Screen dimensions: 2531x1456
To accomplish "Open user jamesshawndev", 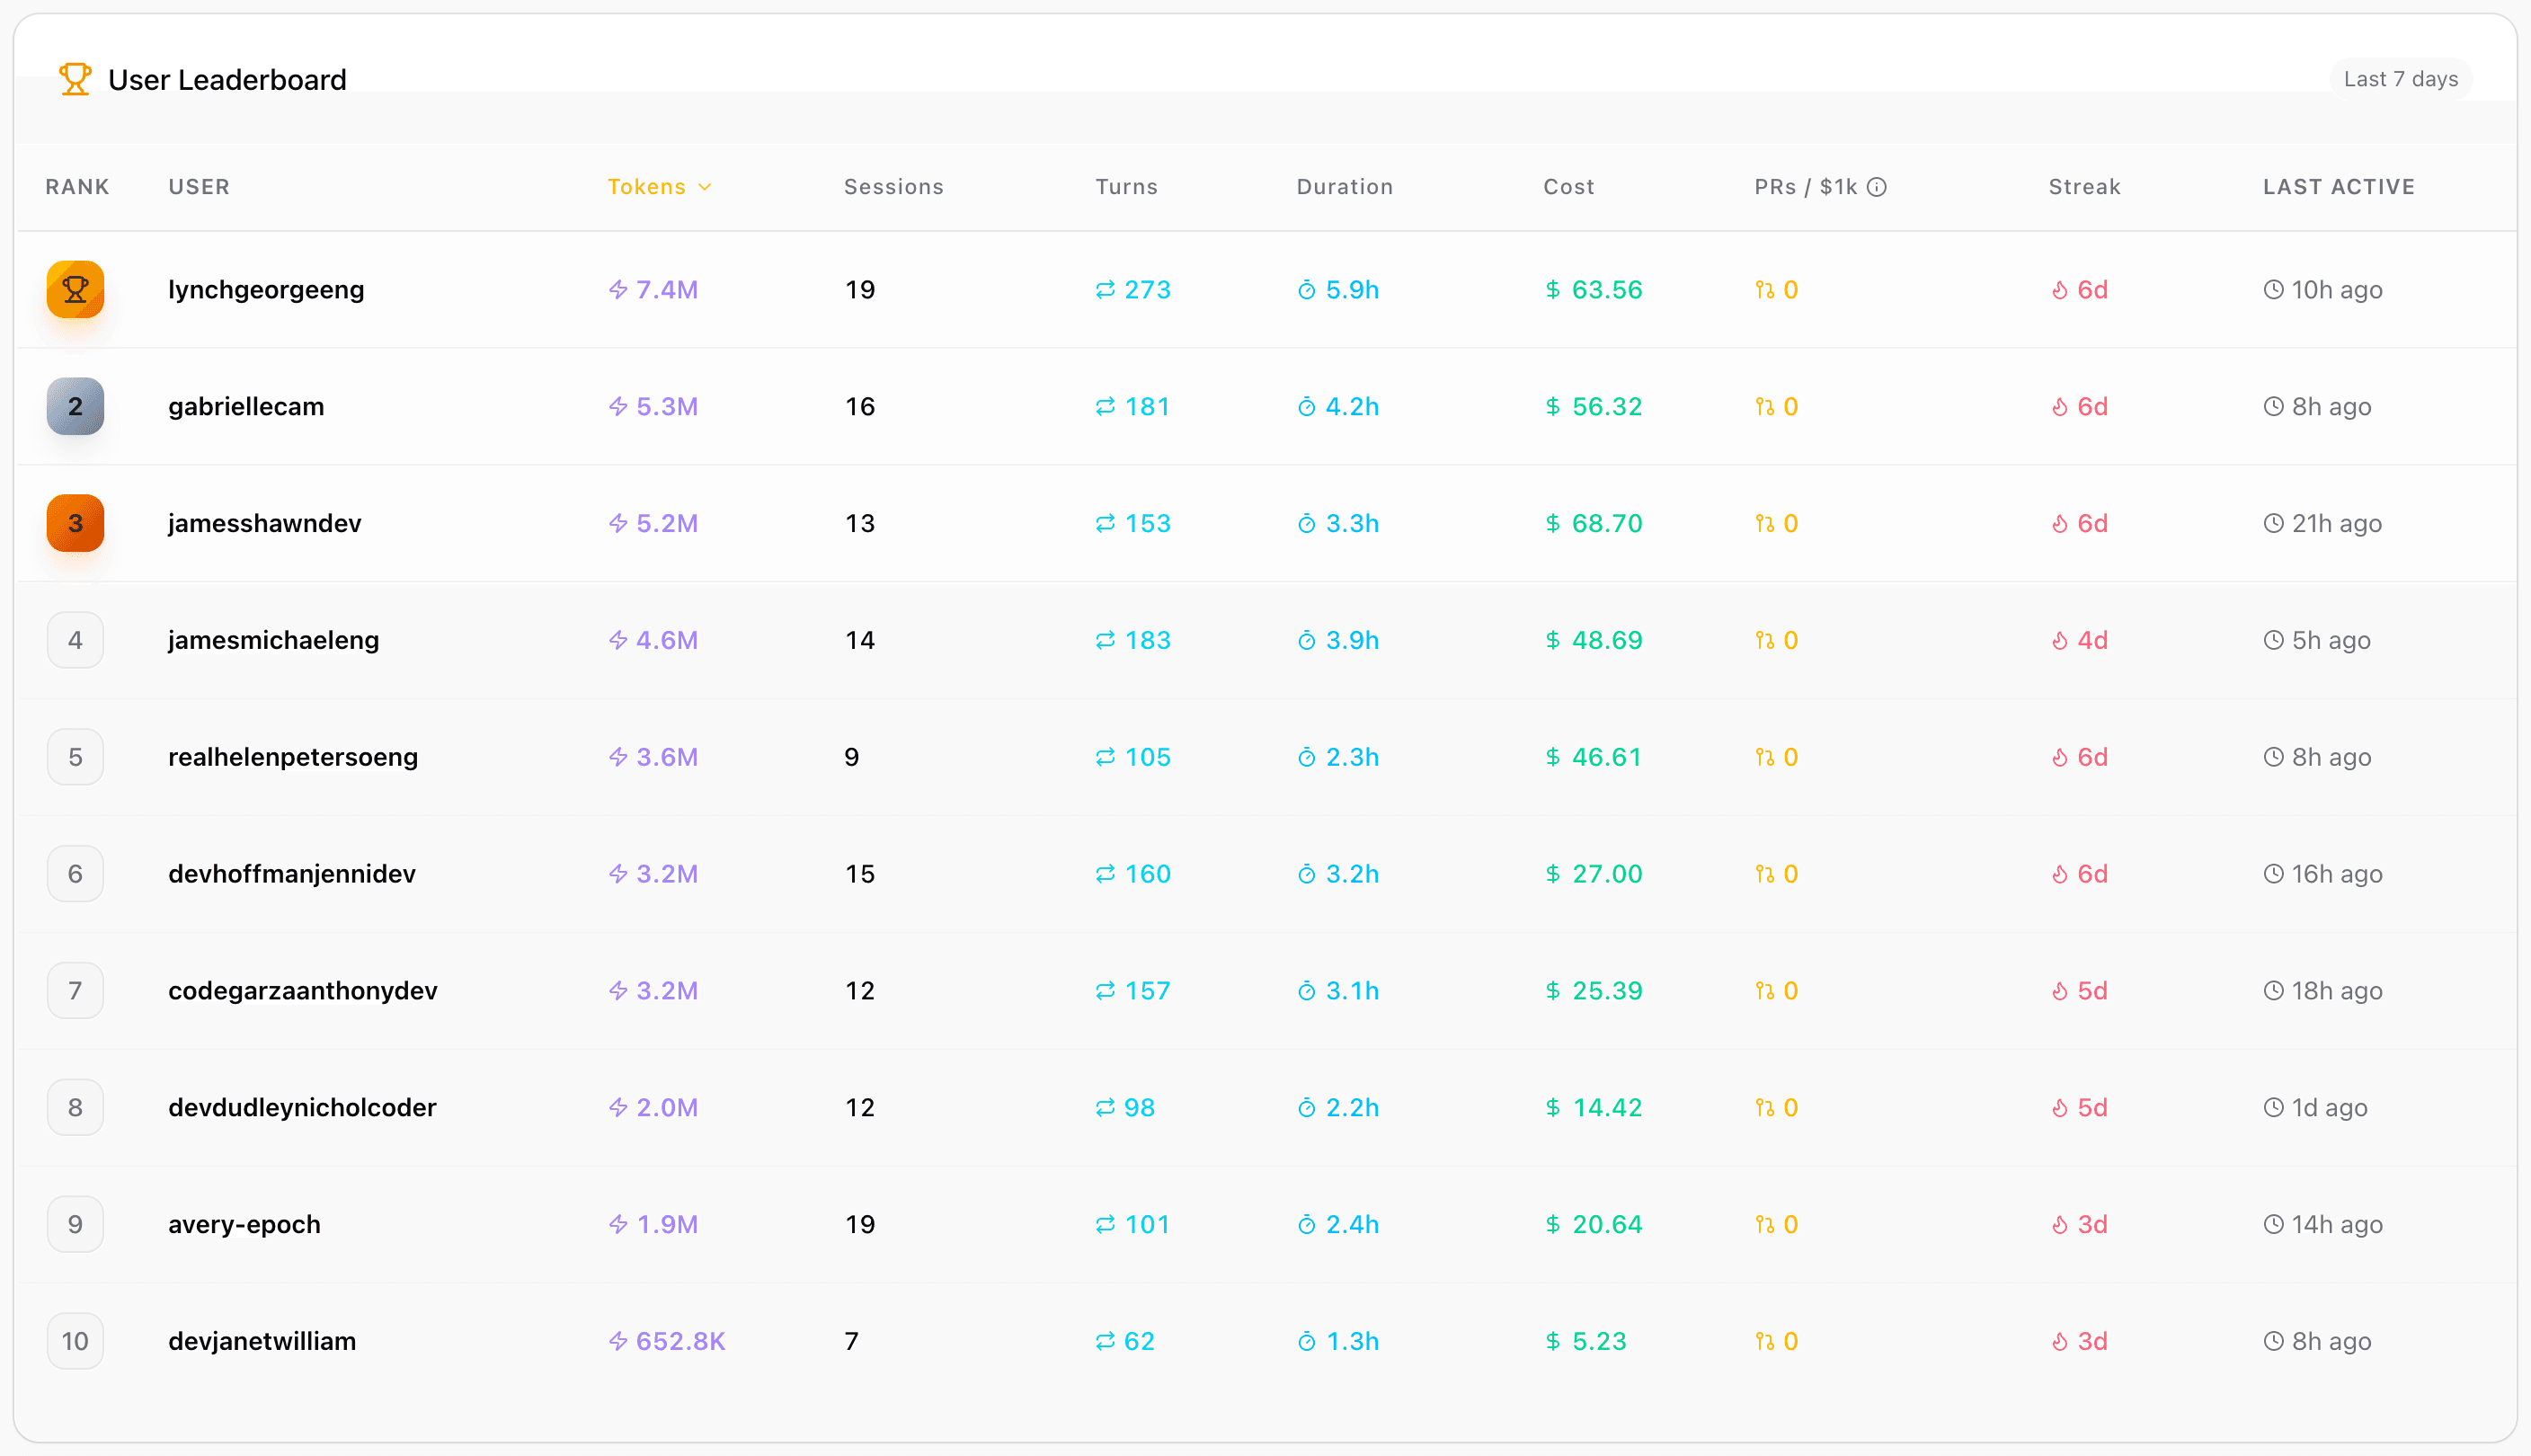I will coord(265,523).
